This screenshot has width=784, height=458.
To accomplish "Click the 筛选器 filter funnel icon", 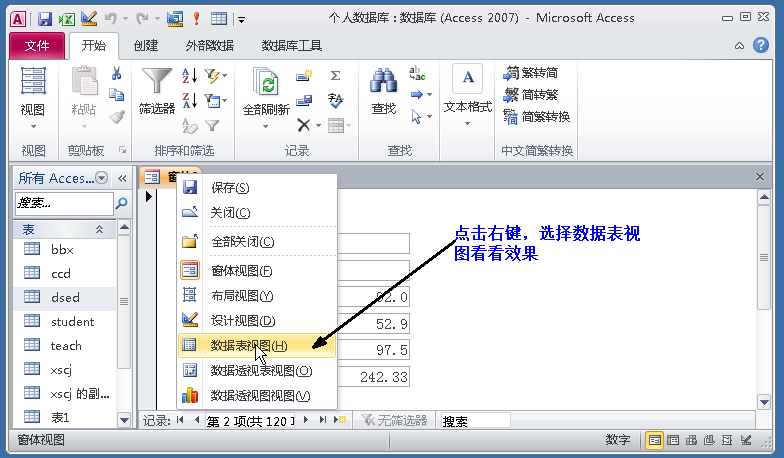I will point(157,90).
